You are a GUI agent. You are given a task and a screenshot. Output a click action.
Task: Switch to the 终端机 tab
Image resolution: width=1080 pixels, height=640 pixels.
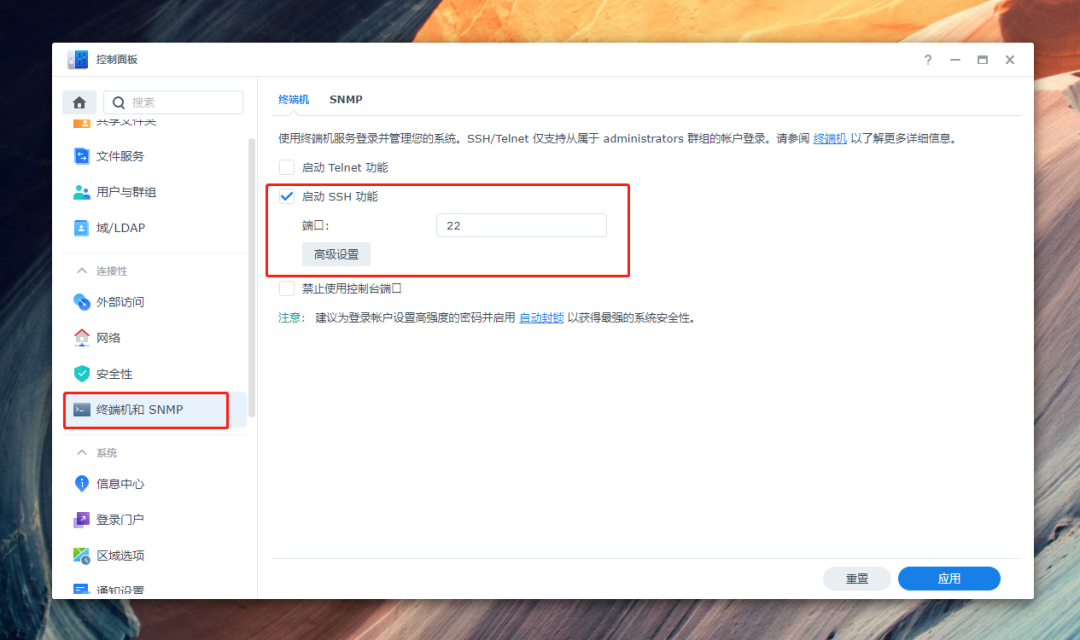coord(293,99)
